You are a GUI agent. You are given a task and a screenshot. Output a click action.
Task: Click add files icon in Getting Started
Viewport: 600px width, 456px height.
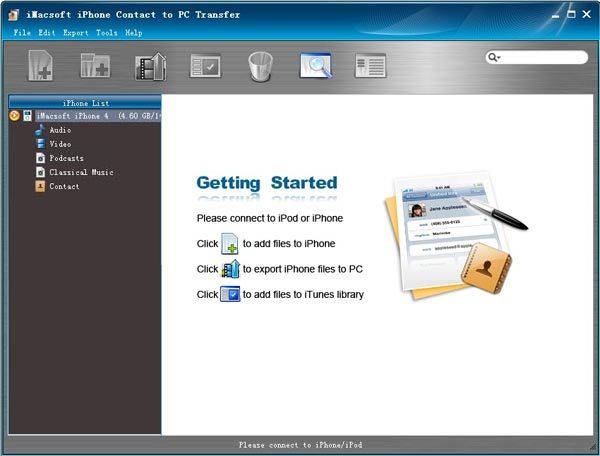230,244
